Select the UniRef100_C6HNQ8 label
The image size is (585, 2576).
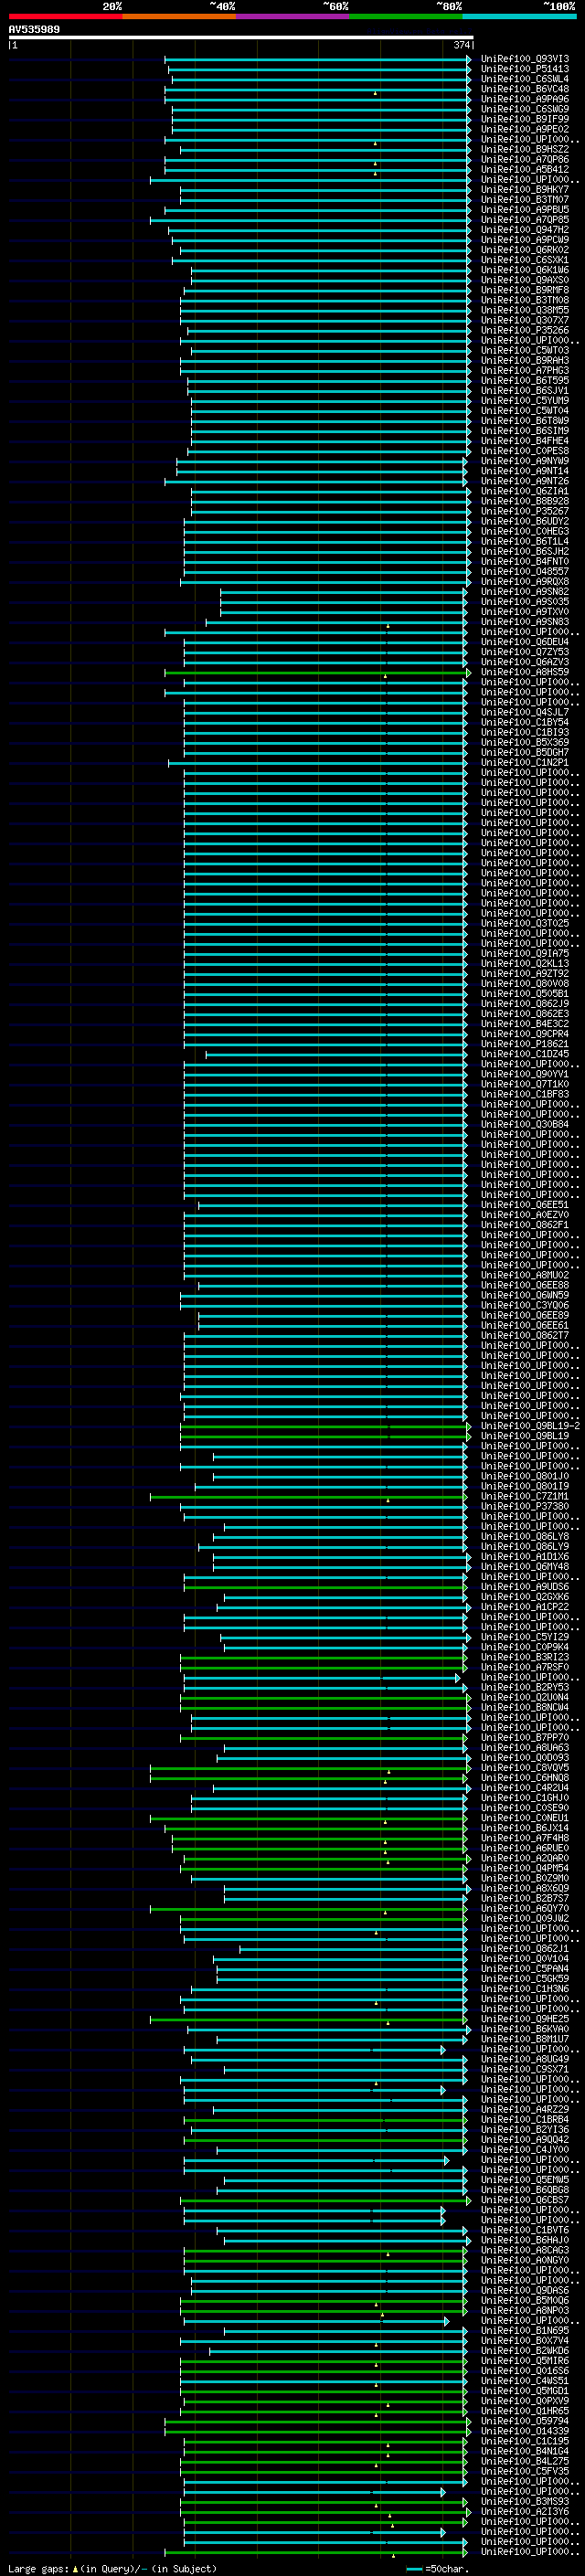click(525, 1777)
